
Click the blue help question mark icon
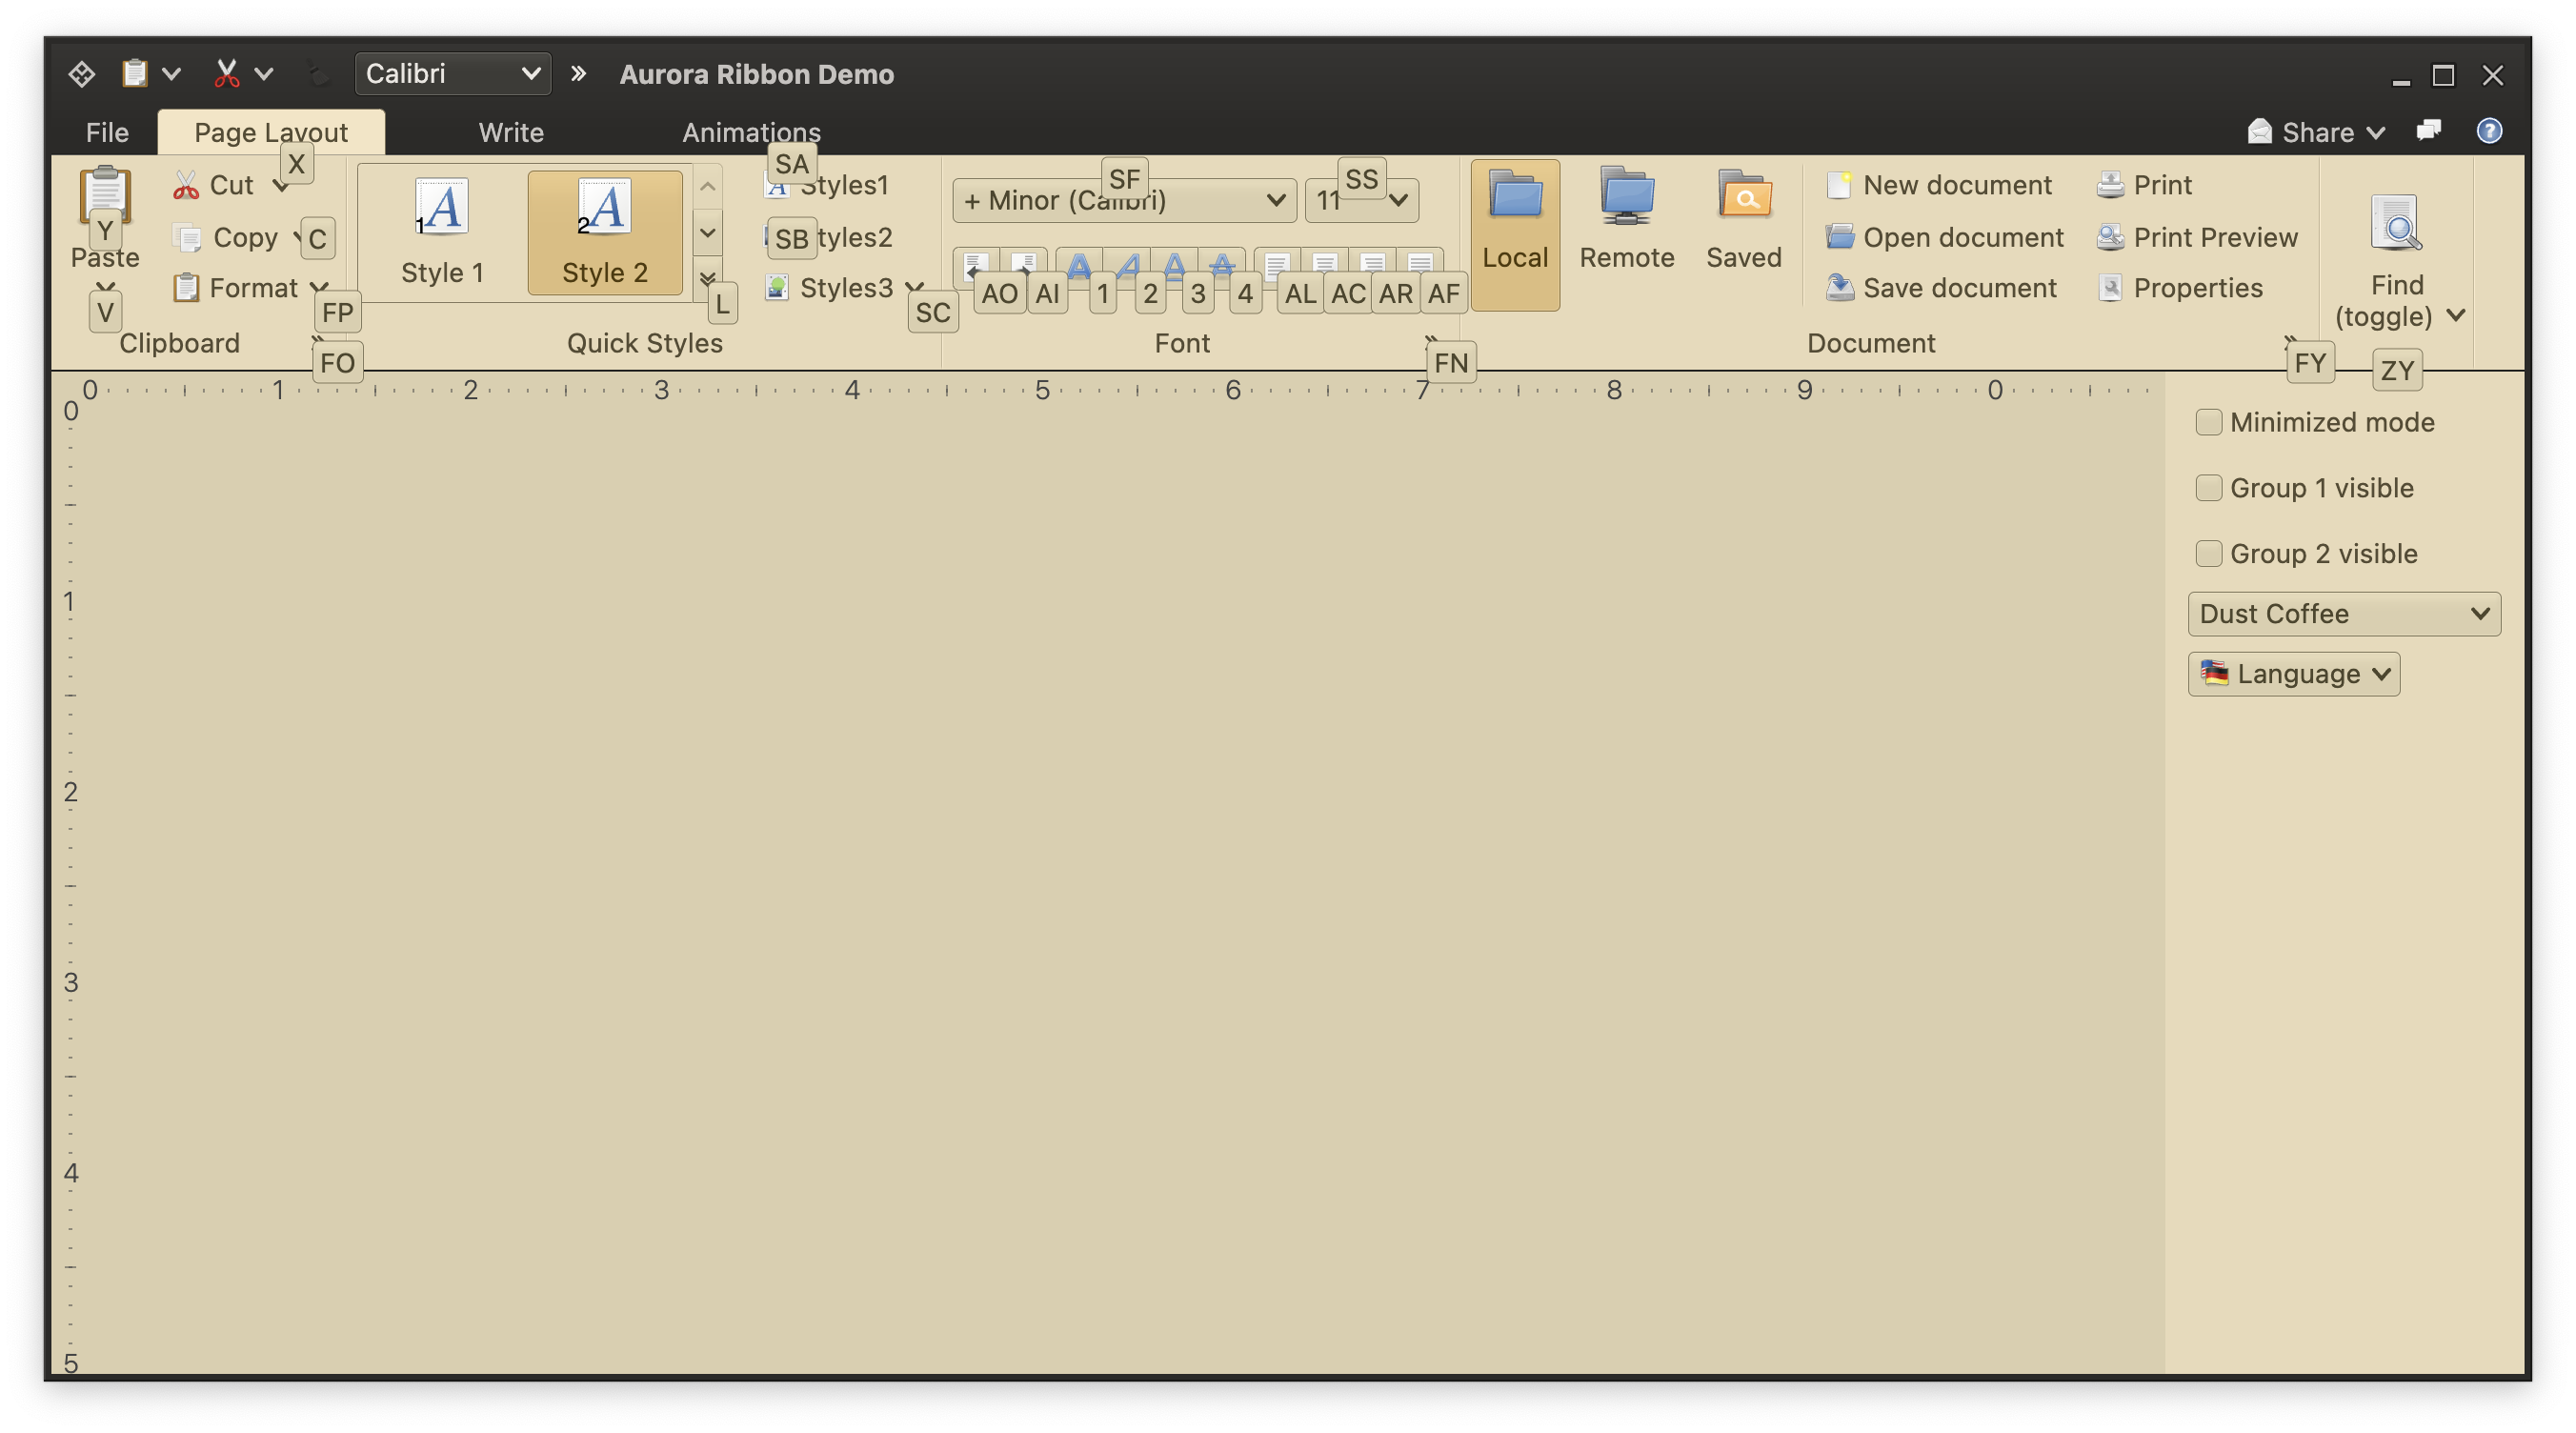(x=2489, y=131)
